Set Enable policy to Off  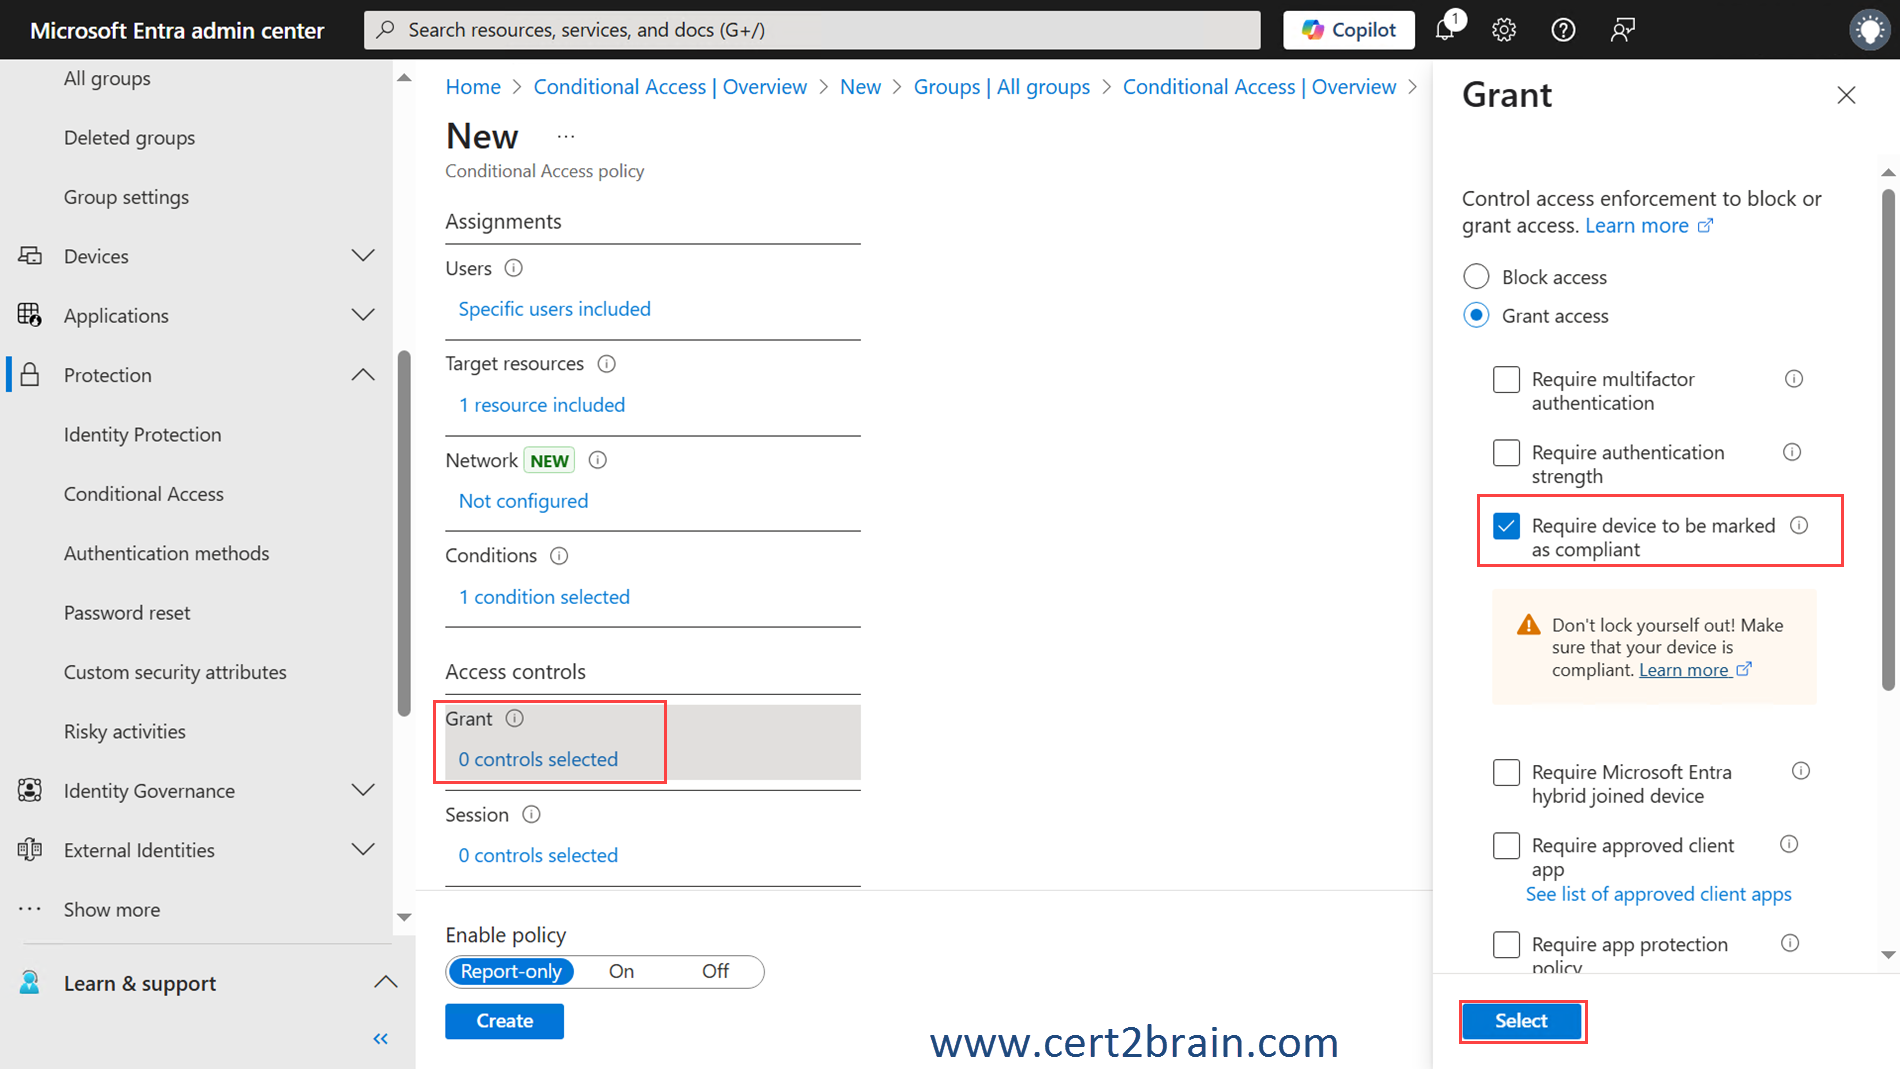click(x=715, y=971)
